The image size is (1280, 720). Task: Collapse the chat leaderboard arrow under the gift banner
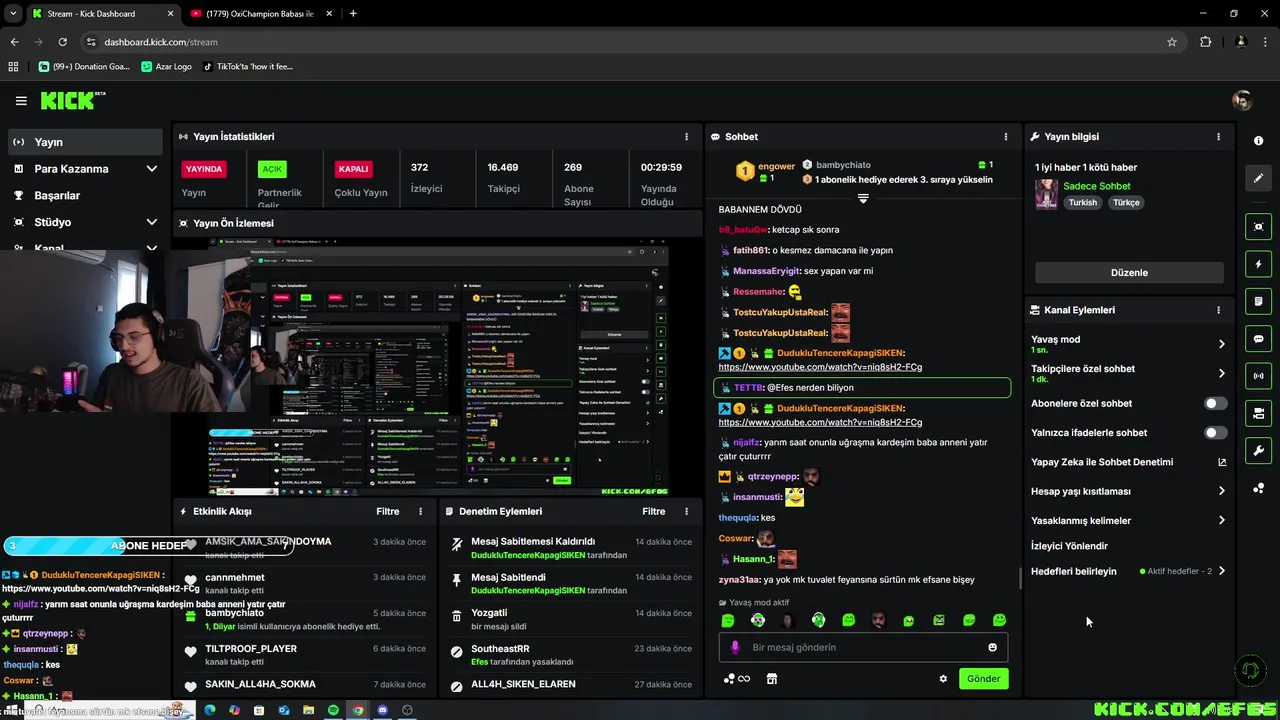point(863,198)
